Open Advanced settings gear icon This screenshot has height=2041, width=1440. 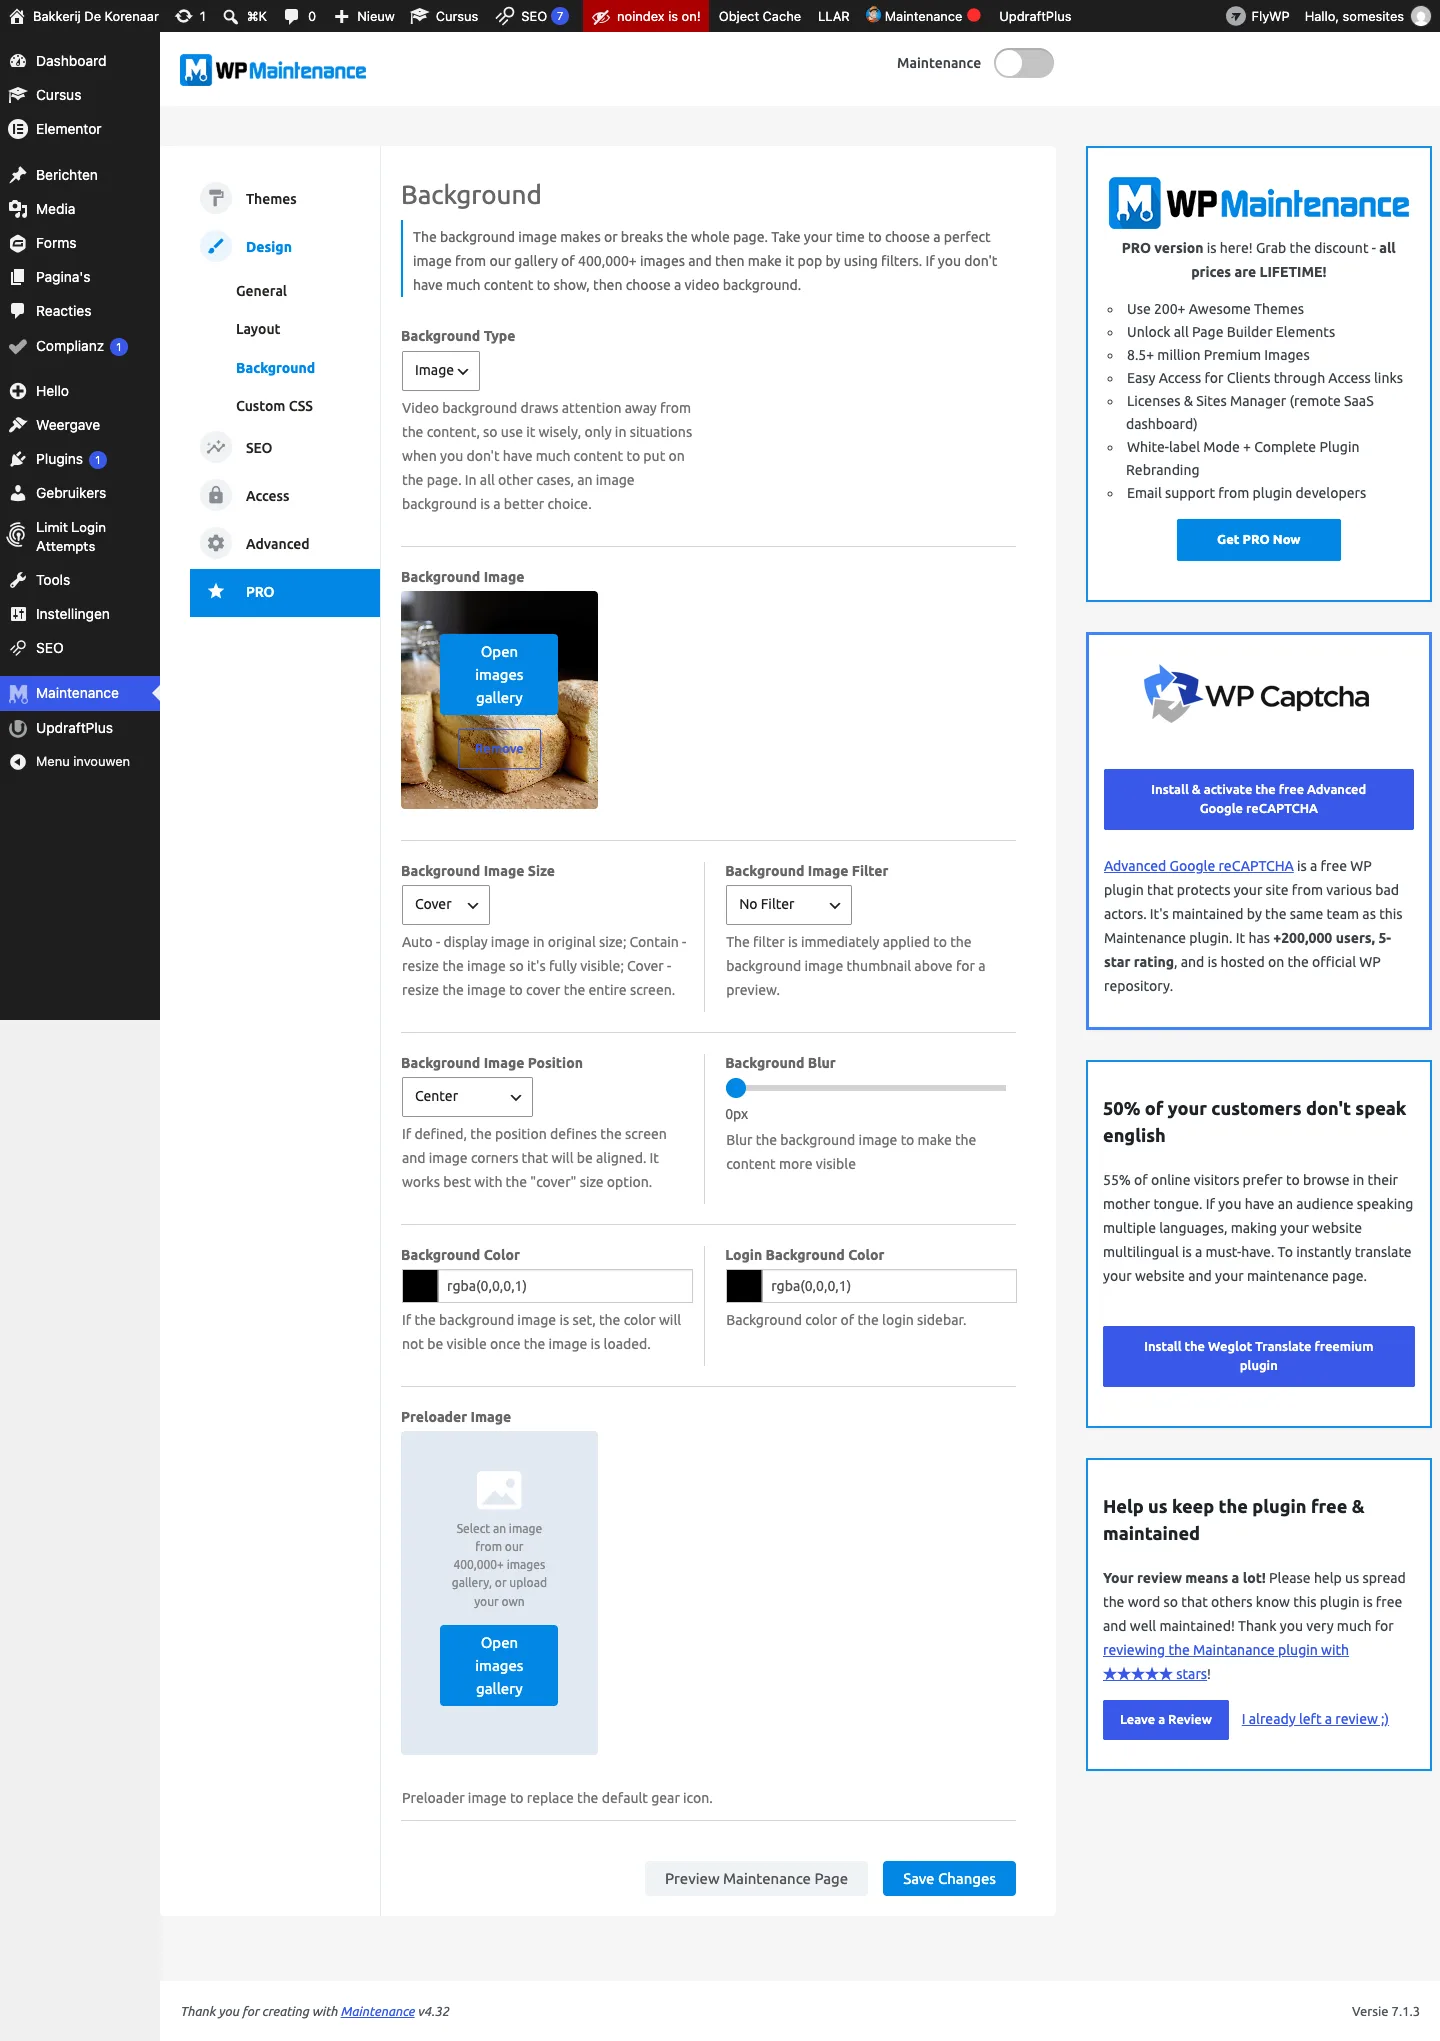pyautogui.click(x=216, y=543)
